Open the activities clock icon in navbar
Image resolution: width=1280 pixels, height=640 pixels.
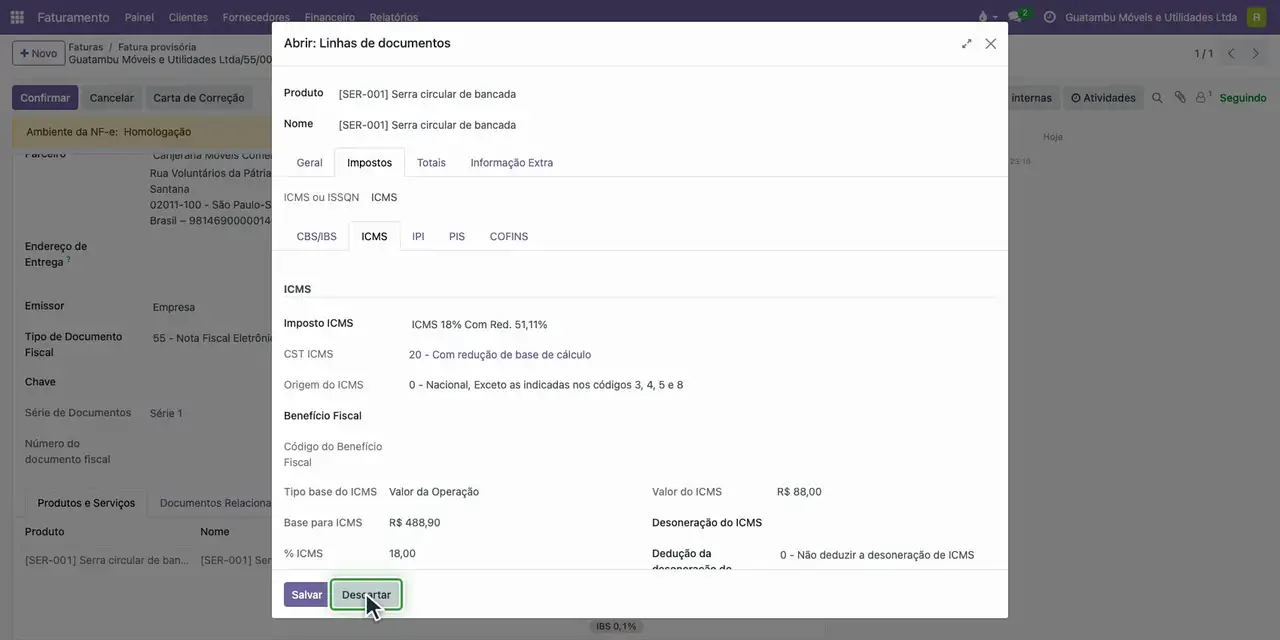point(1049,17)
